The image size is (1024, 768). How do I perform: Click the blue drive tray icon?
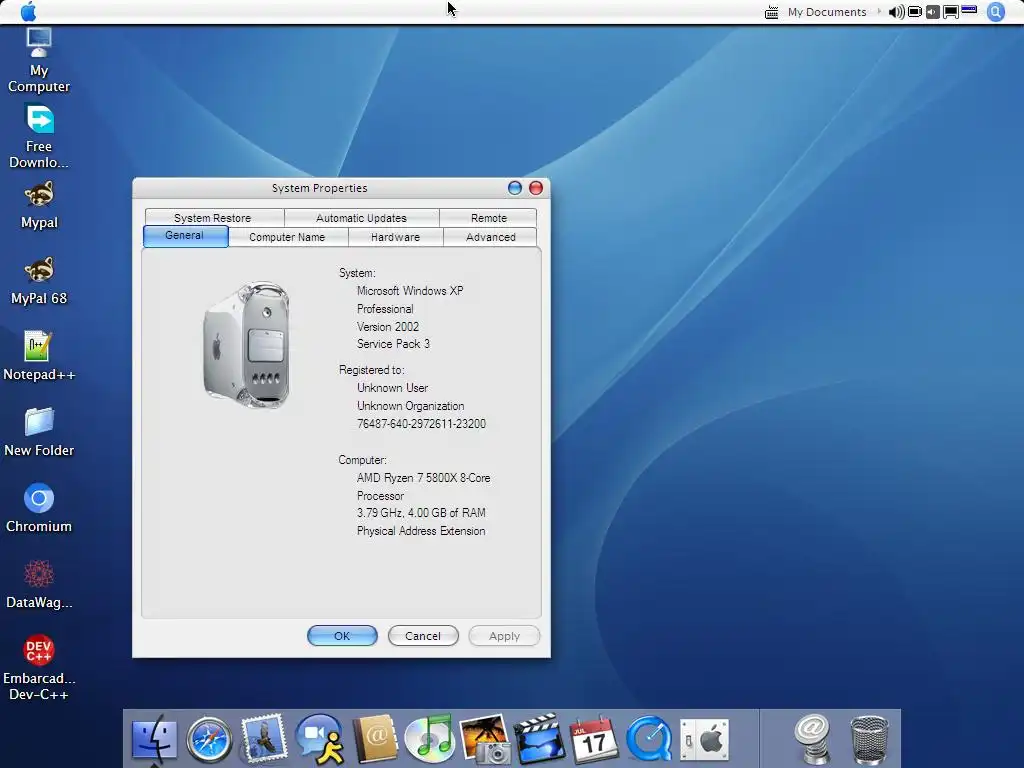969,10
